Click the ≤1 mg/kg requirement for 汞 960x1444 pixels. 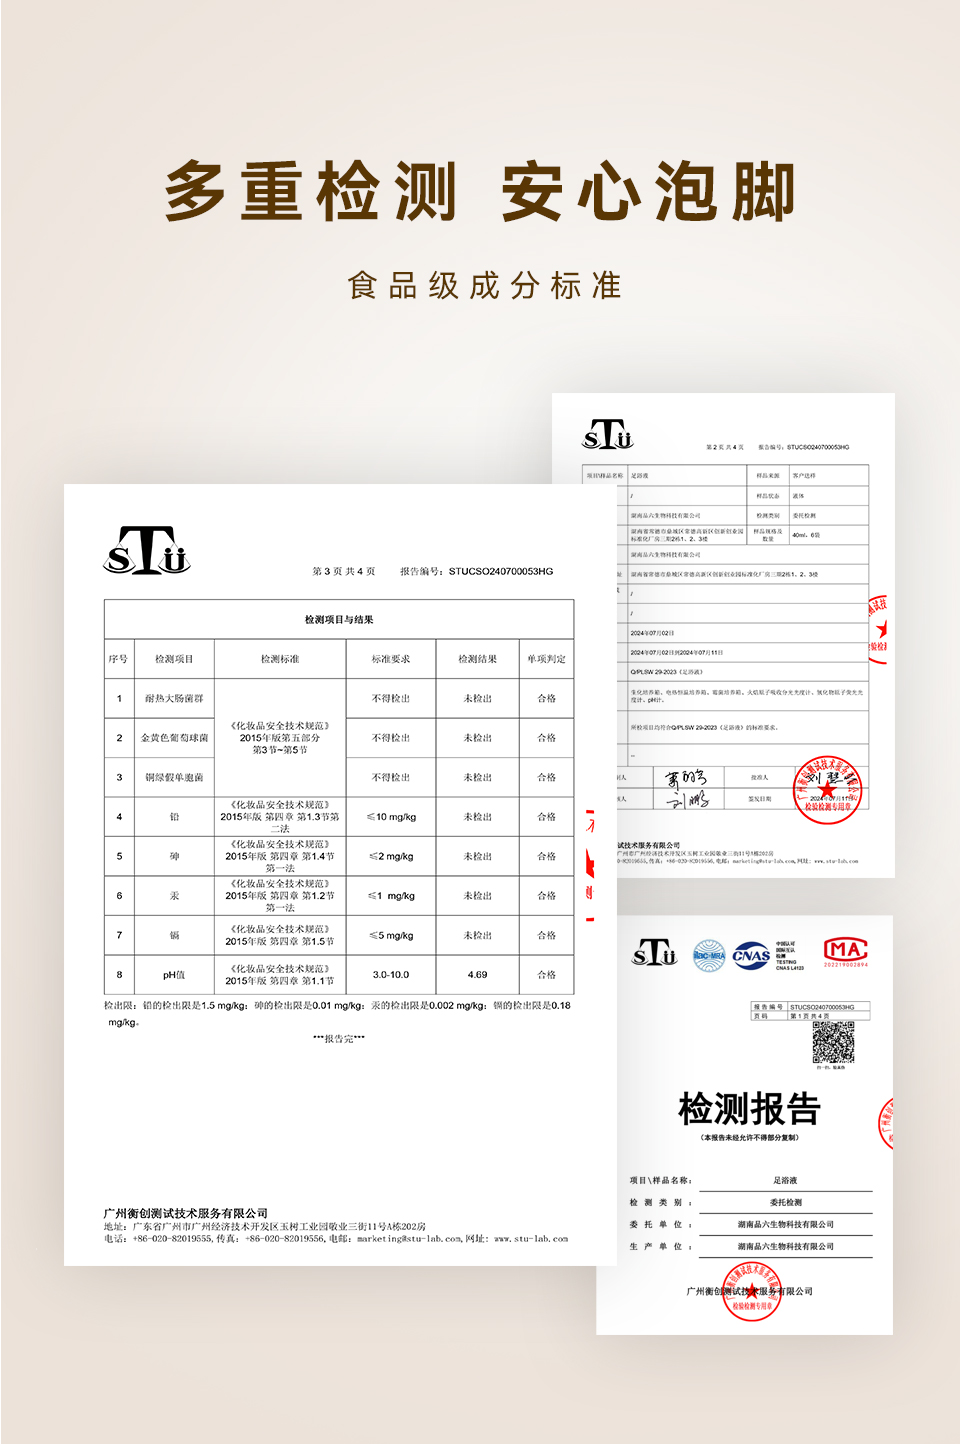point(391,896)
